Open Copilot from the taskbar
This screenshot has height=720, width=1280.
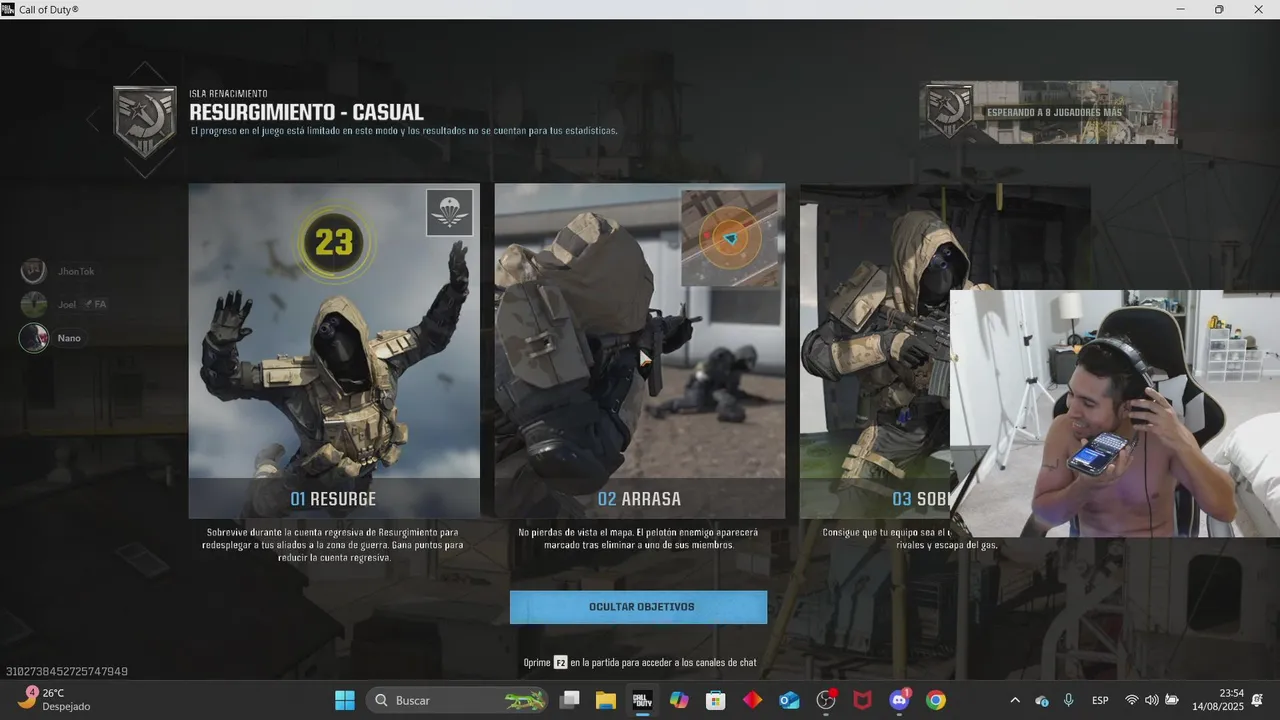coord(679,700)
